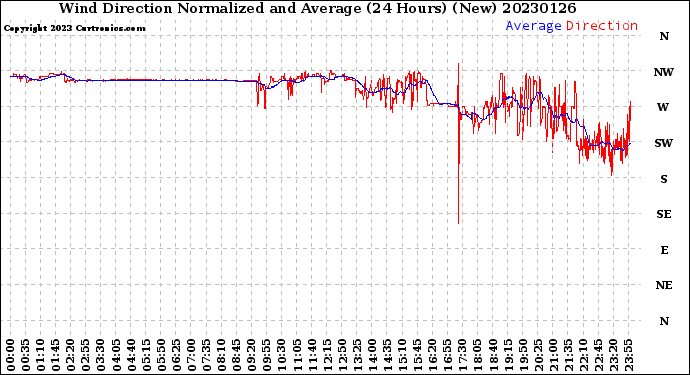Screen dimensions: 690x375
Task: Click the 07:35 time label
Action: pos(206,355)
